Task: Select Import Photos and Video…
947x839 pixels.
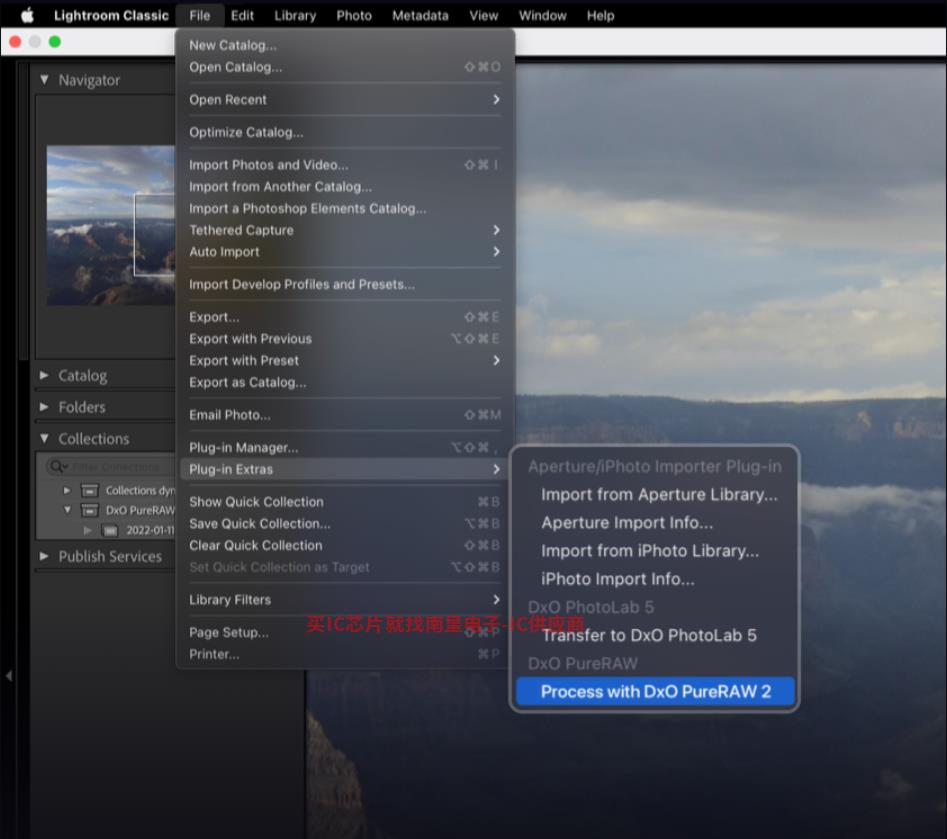Action: tap(345, 165)
